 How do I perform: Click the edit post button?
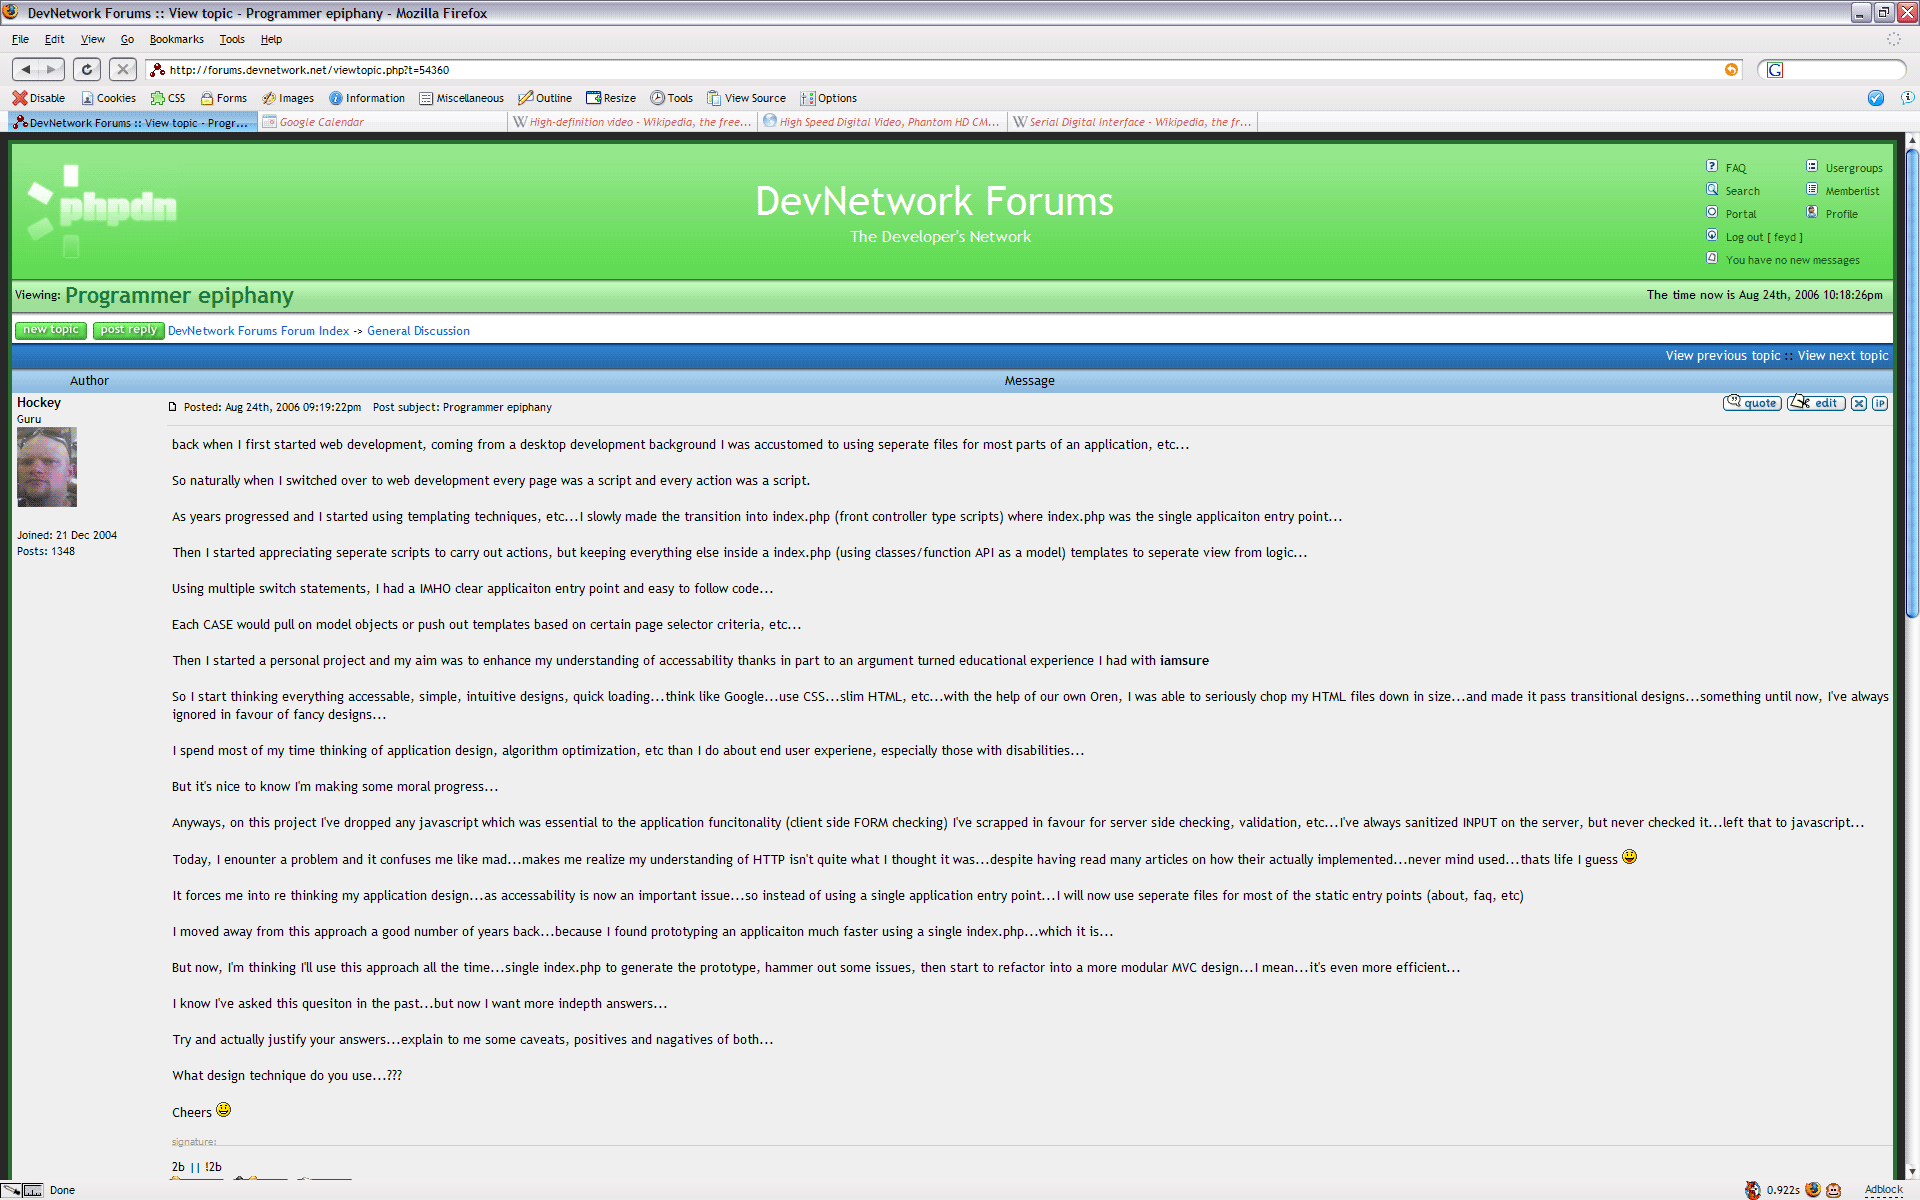point(1817,403)
